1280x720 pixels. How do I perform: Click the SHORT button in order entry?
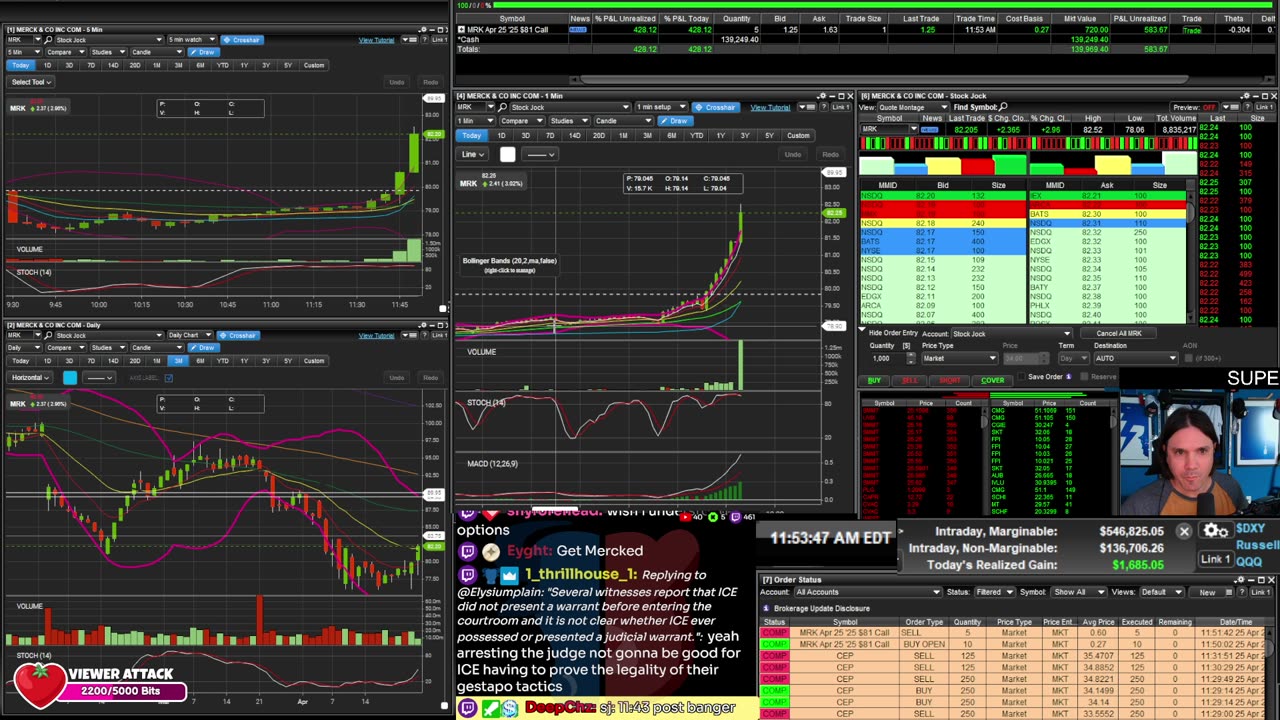click(x=949, y=380)
